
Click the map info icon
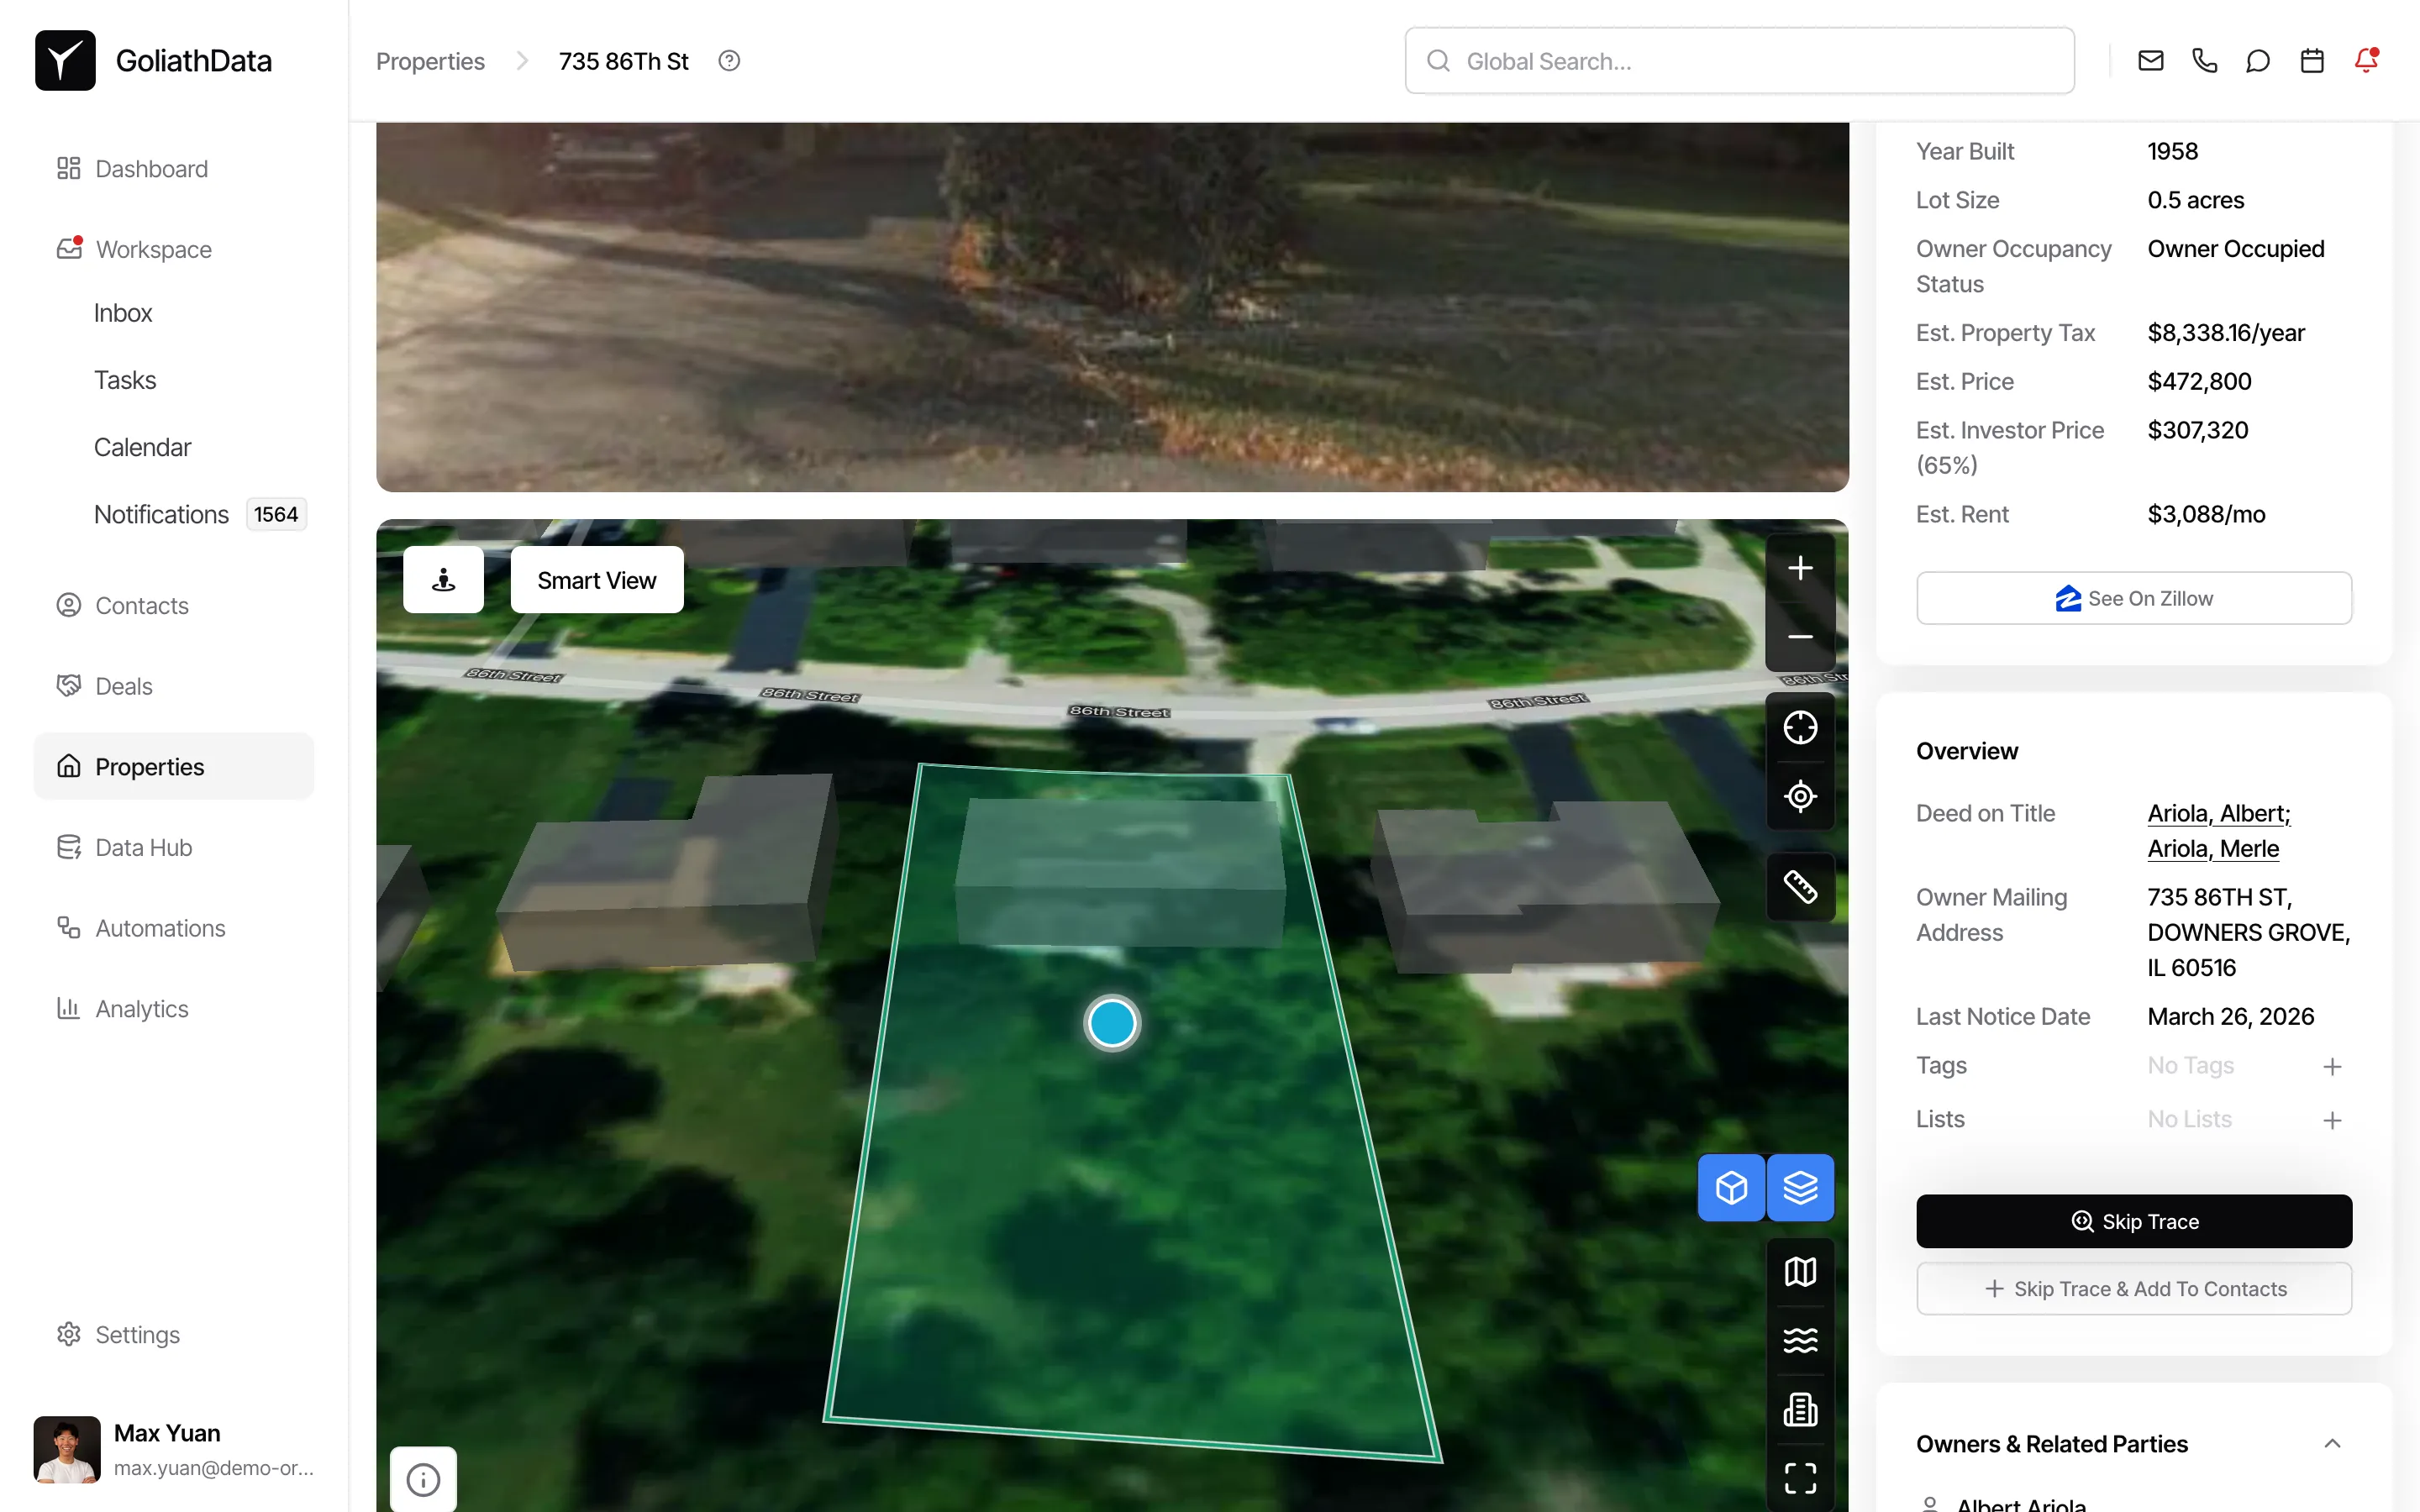click(423, 1479)
